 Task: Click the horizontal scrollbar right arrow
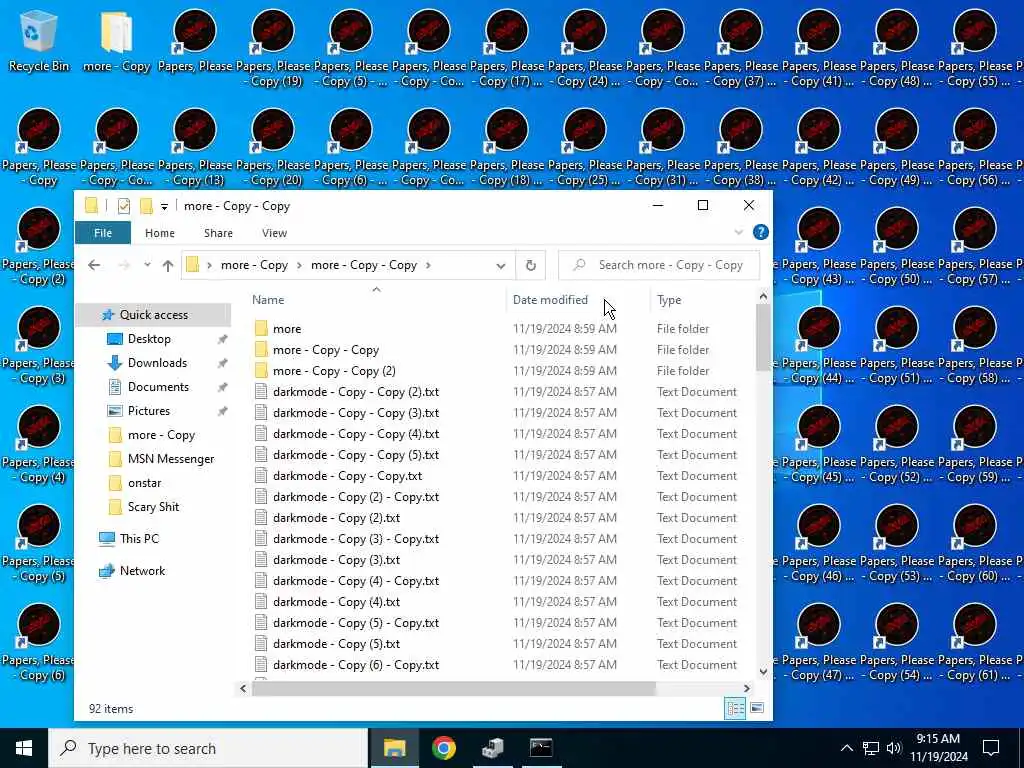click(x=746, y=688)
